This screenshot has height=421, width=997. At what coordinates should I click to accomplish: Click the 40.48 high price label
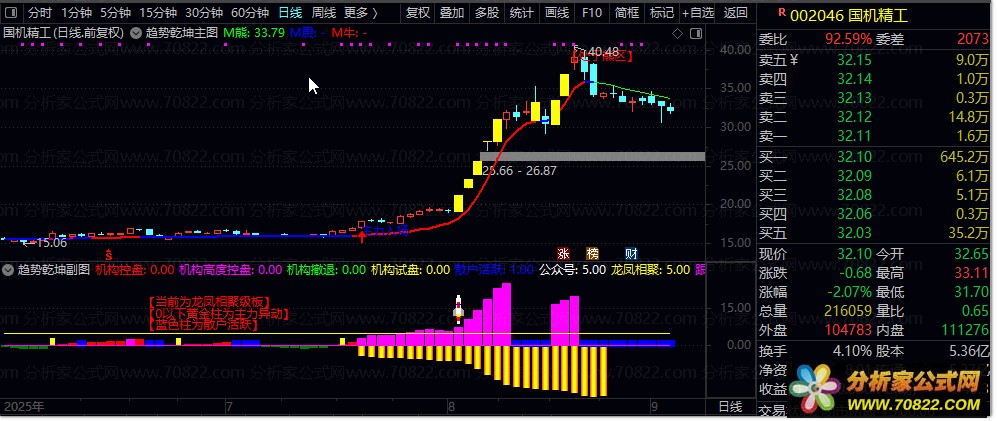click(602, 52)
